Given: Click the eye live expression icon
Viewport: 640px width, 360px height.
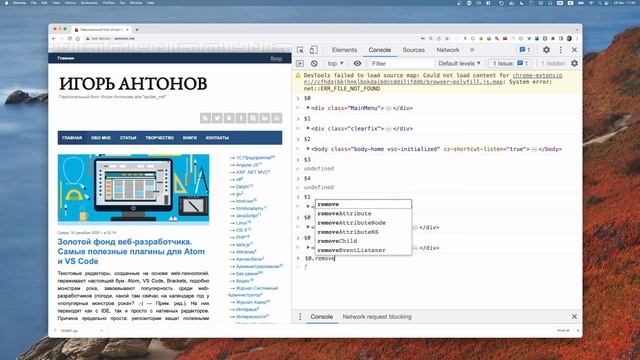Looking at the screenshot, I should coord(357,63).
